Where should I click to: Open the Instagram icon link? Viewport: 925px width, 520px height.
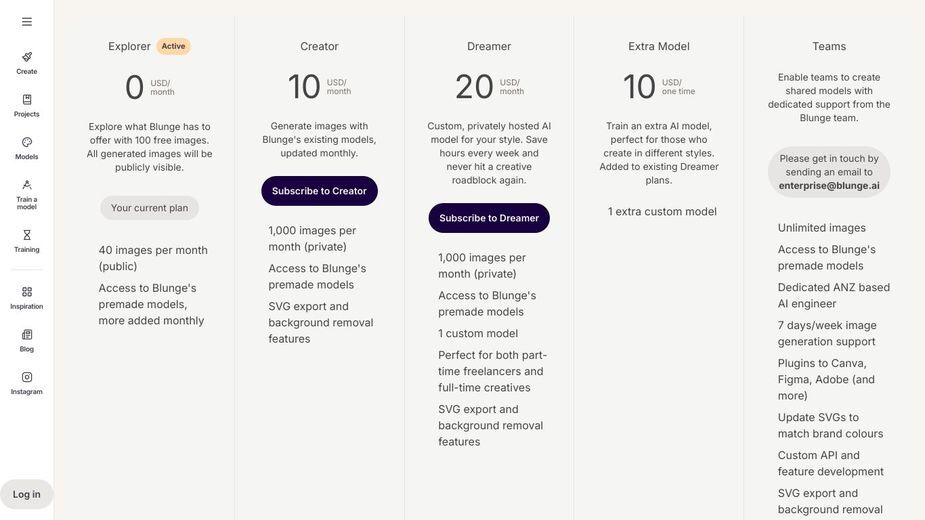pyautogui.click(x=27, y=377)
